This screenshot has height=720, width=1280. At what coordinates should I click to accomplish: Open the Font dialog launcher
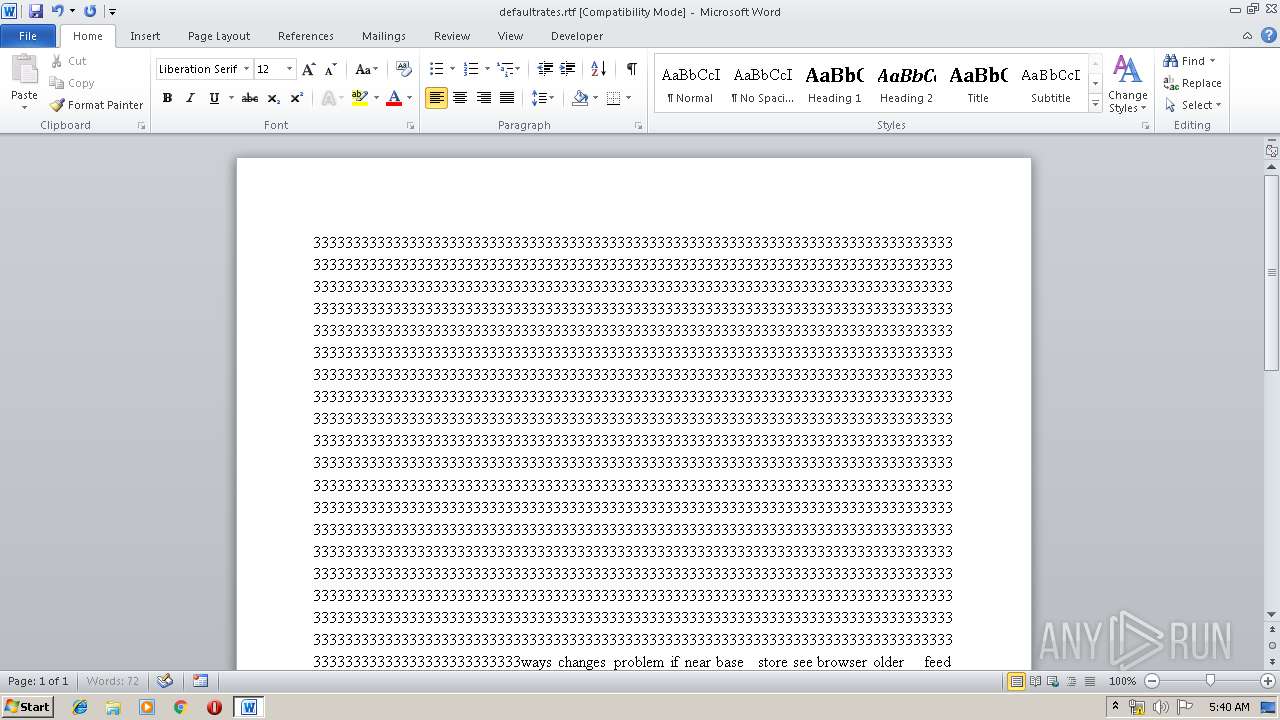tap(411, 126)
